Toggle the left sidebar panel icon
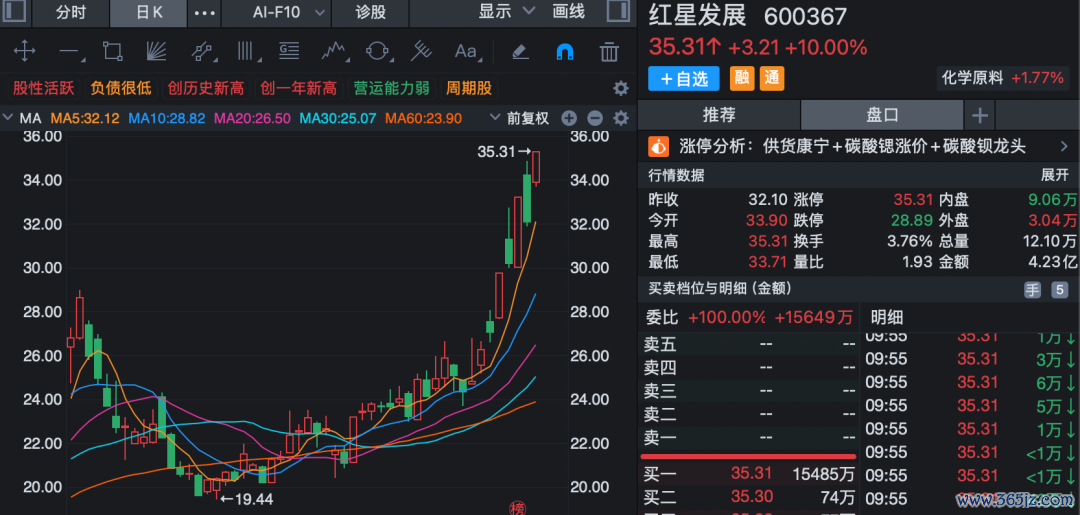 click(16, 12)
